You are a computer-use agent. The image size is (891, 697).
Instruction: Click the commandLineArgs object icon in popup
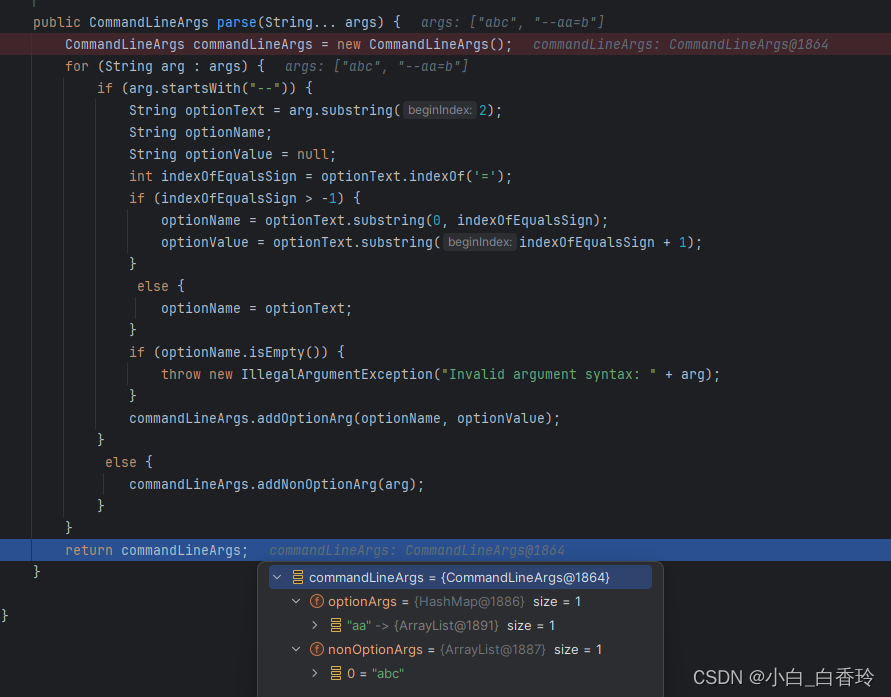tap(298, 578)
